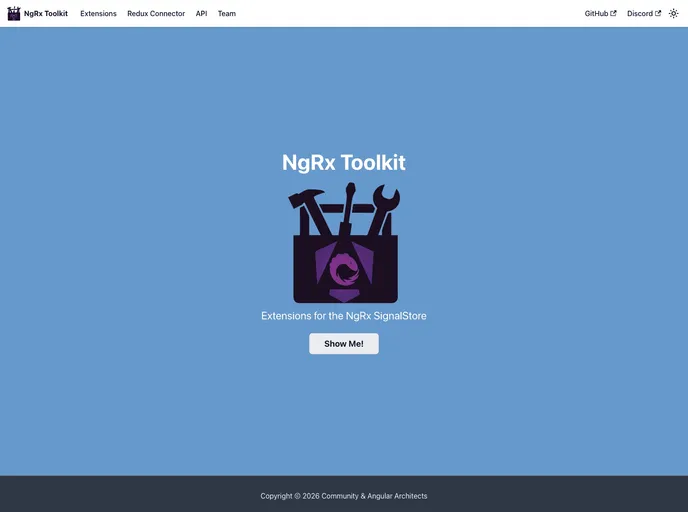The image size is (688, 512).
Task: Open the Extensions nav item
Action: (98, 14)
